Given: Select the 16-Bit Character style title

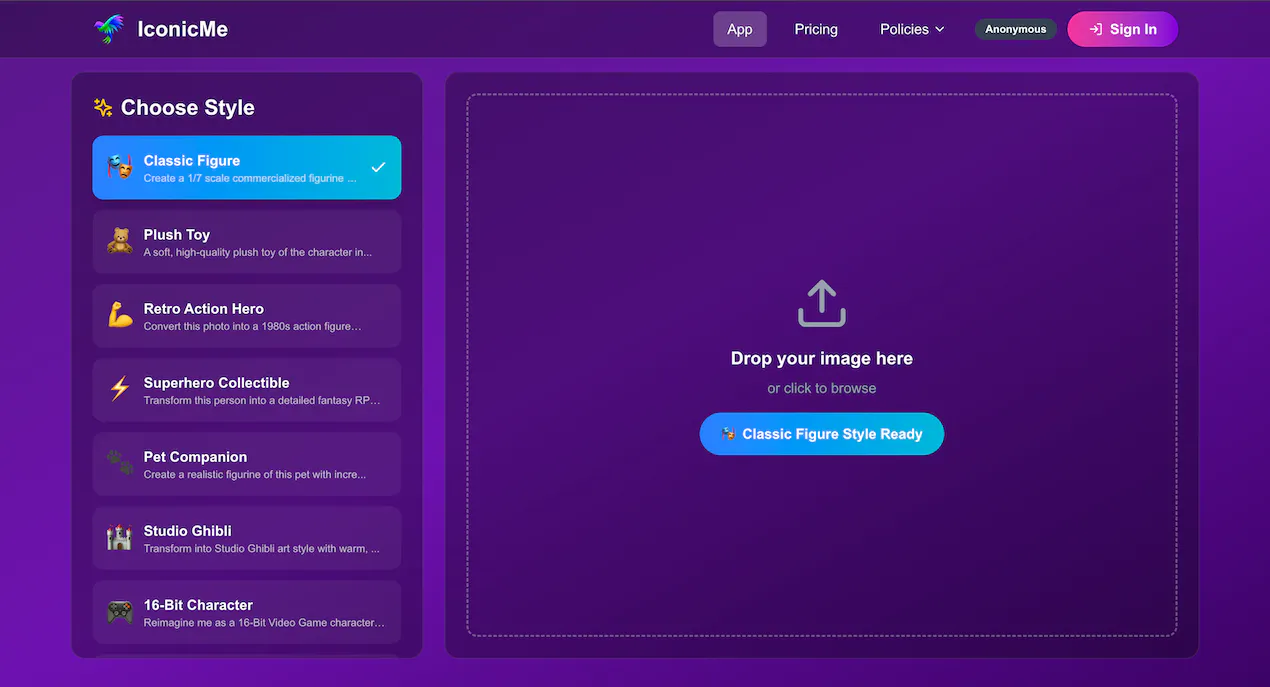Looking at the screenshot, I should tap(198, 604).
